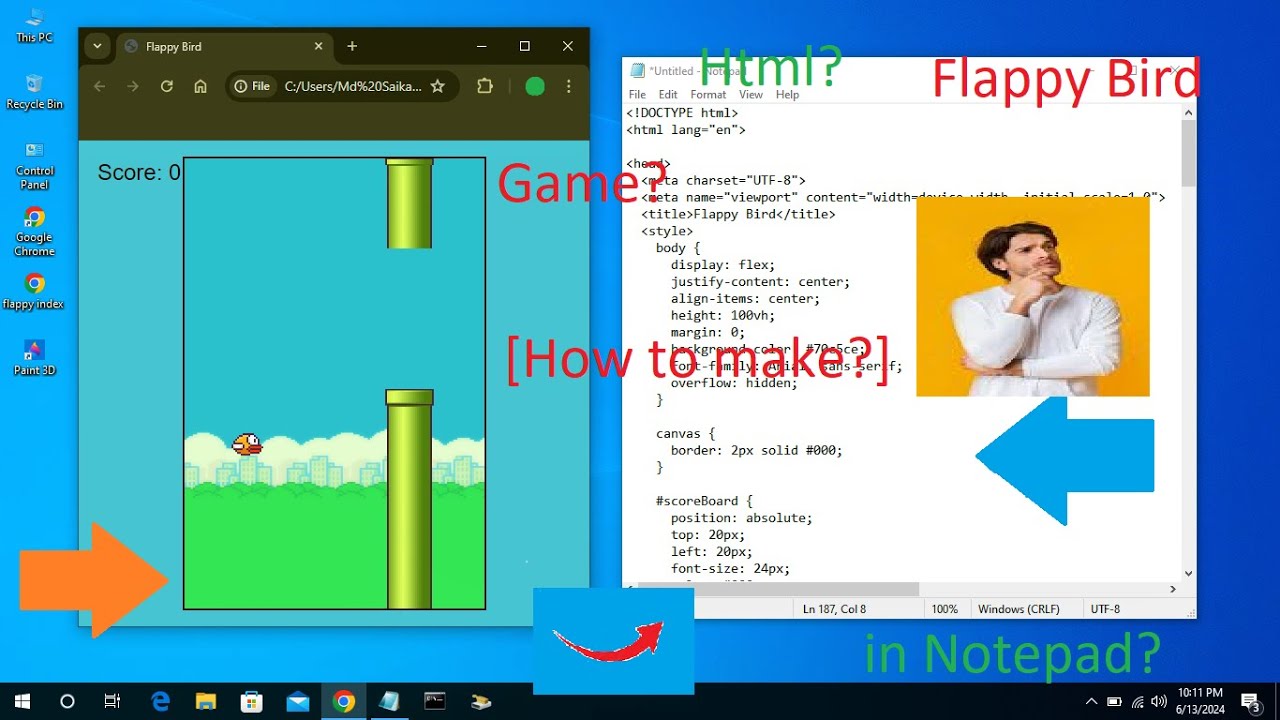This screenshot has height=720, width=1280.
Task: Click the File site info chip
Action: [x=253, y=86]
